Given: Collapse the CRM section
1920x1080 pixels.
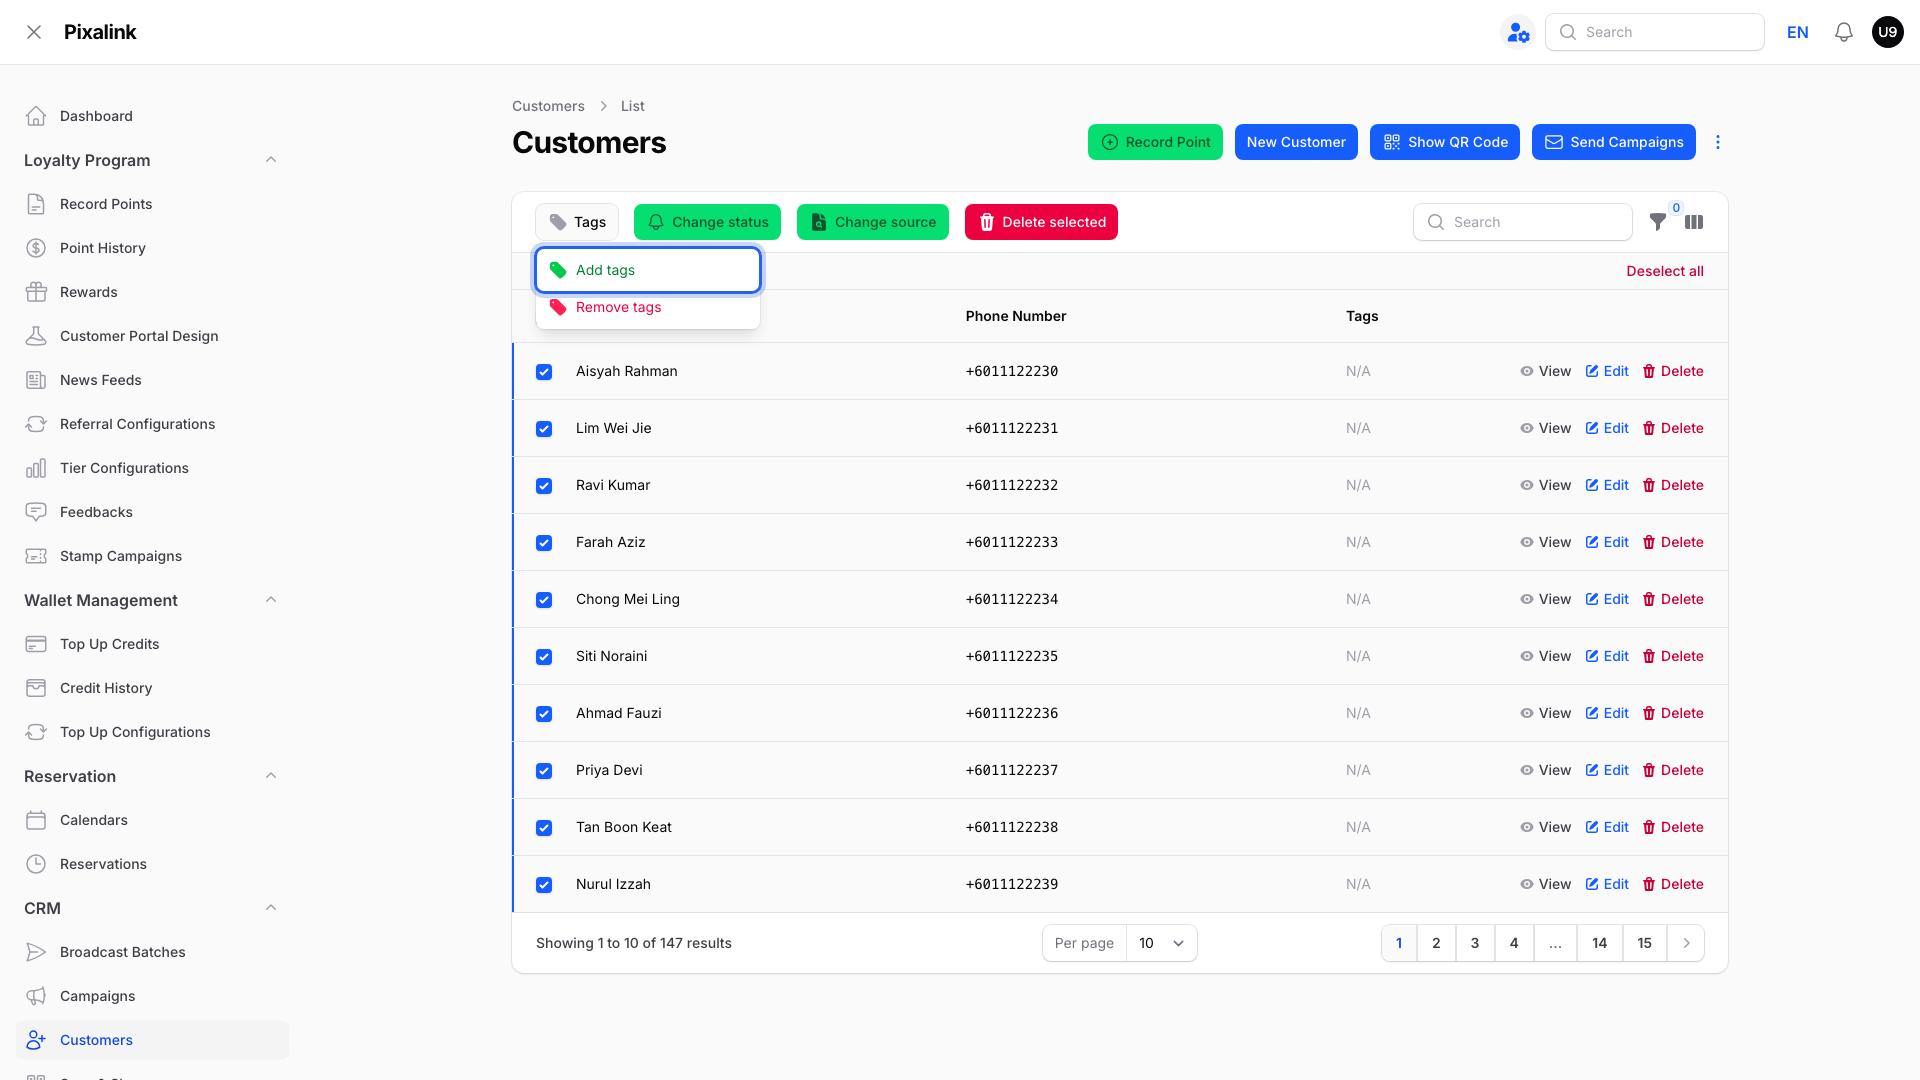Looking at the screenshot, I should [271, 908].
